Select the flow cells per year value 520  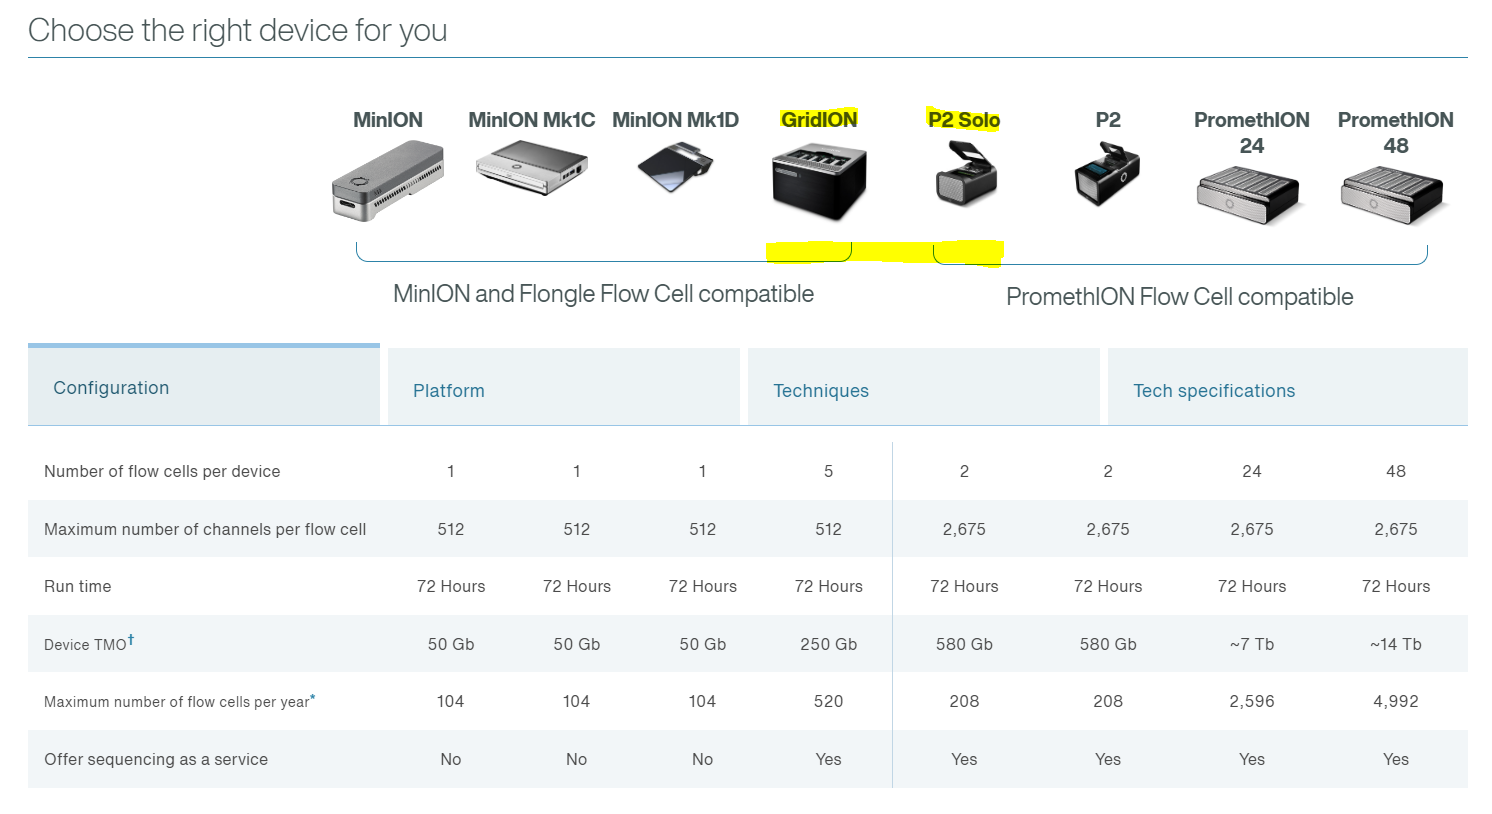coord(828,701)
